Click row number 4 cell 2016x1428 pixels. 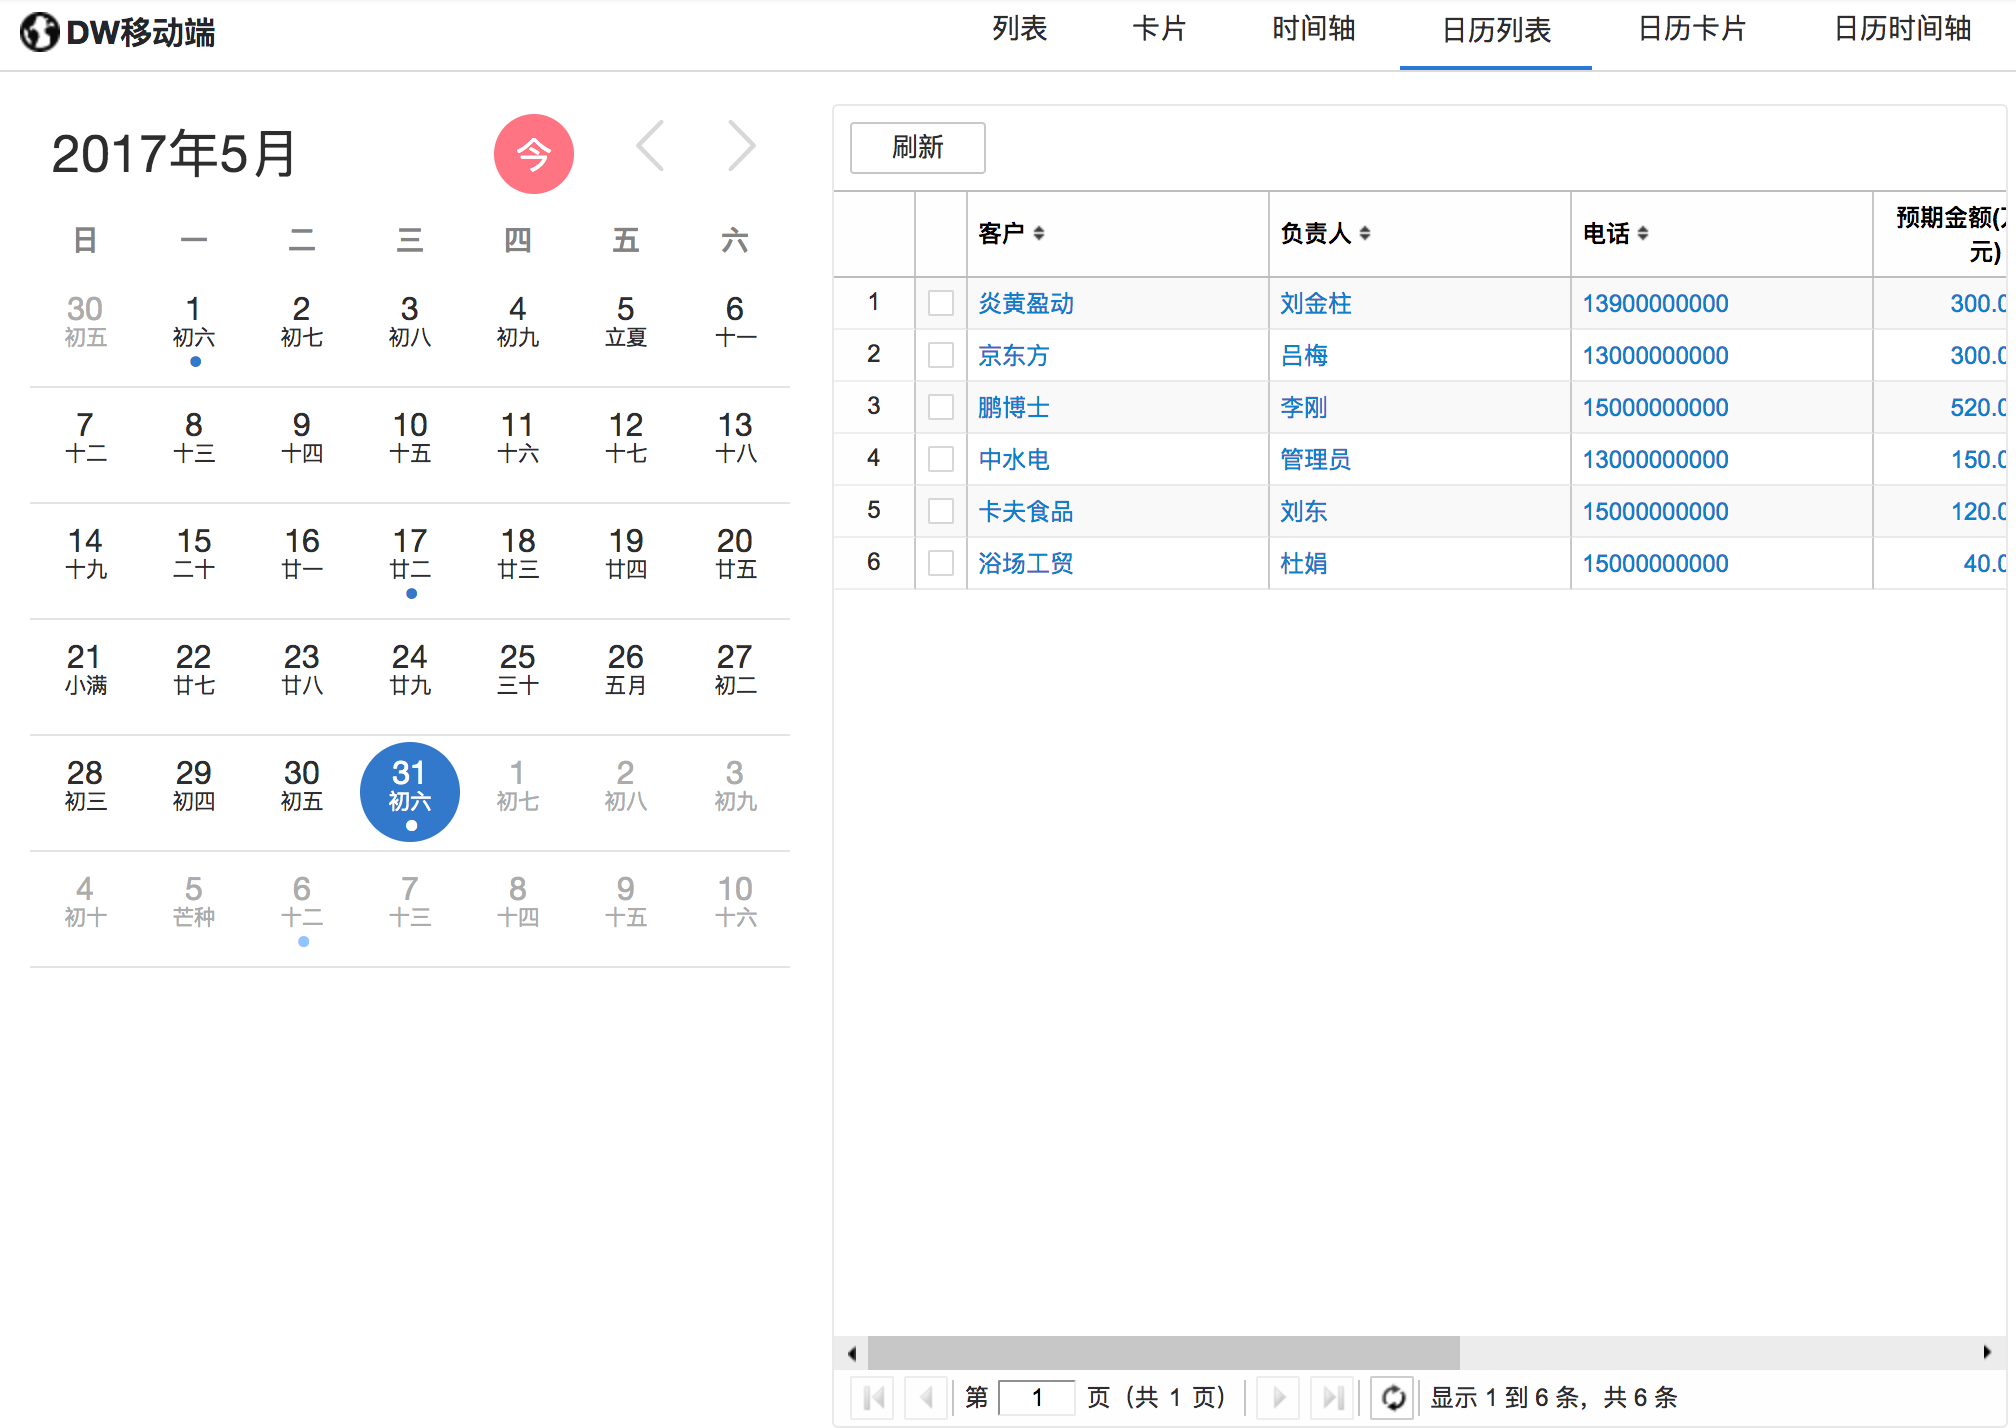[x=874, y=458]
